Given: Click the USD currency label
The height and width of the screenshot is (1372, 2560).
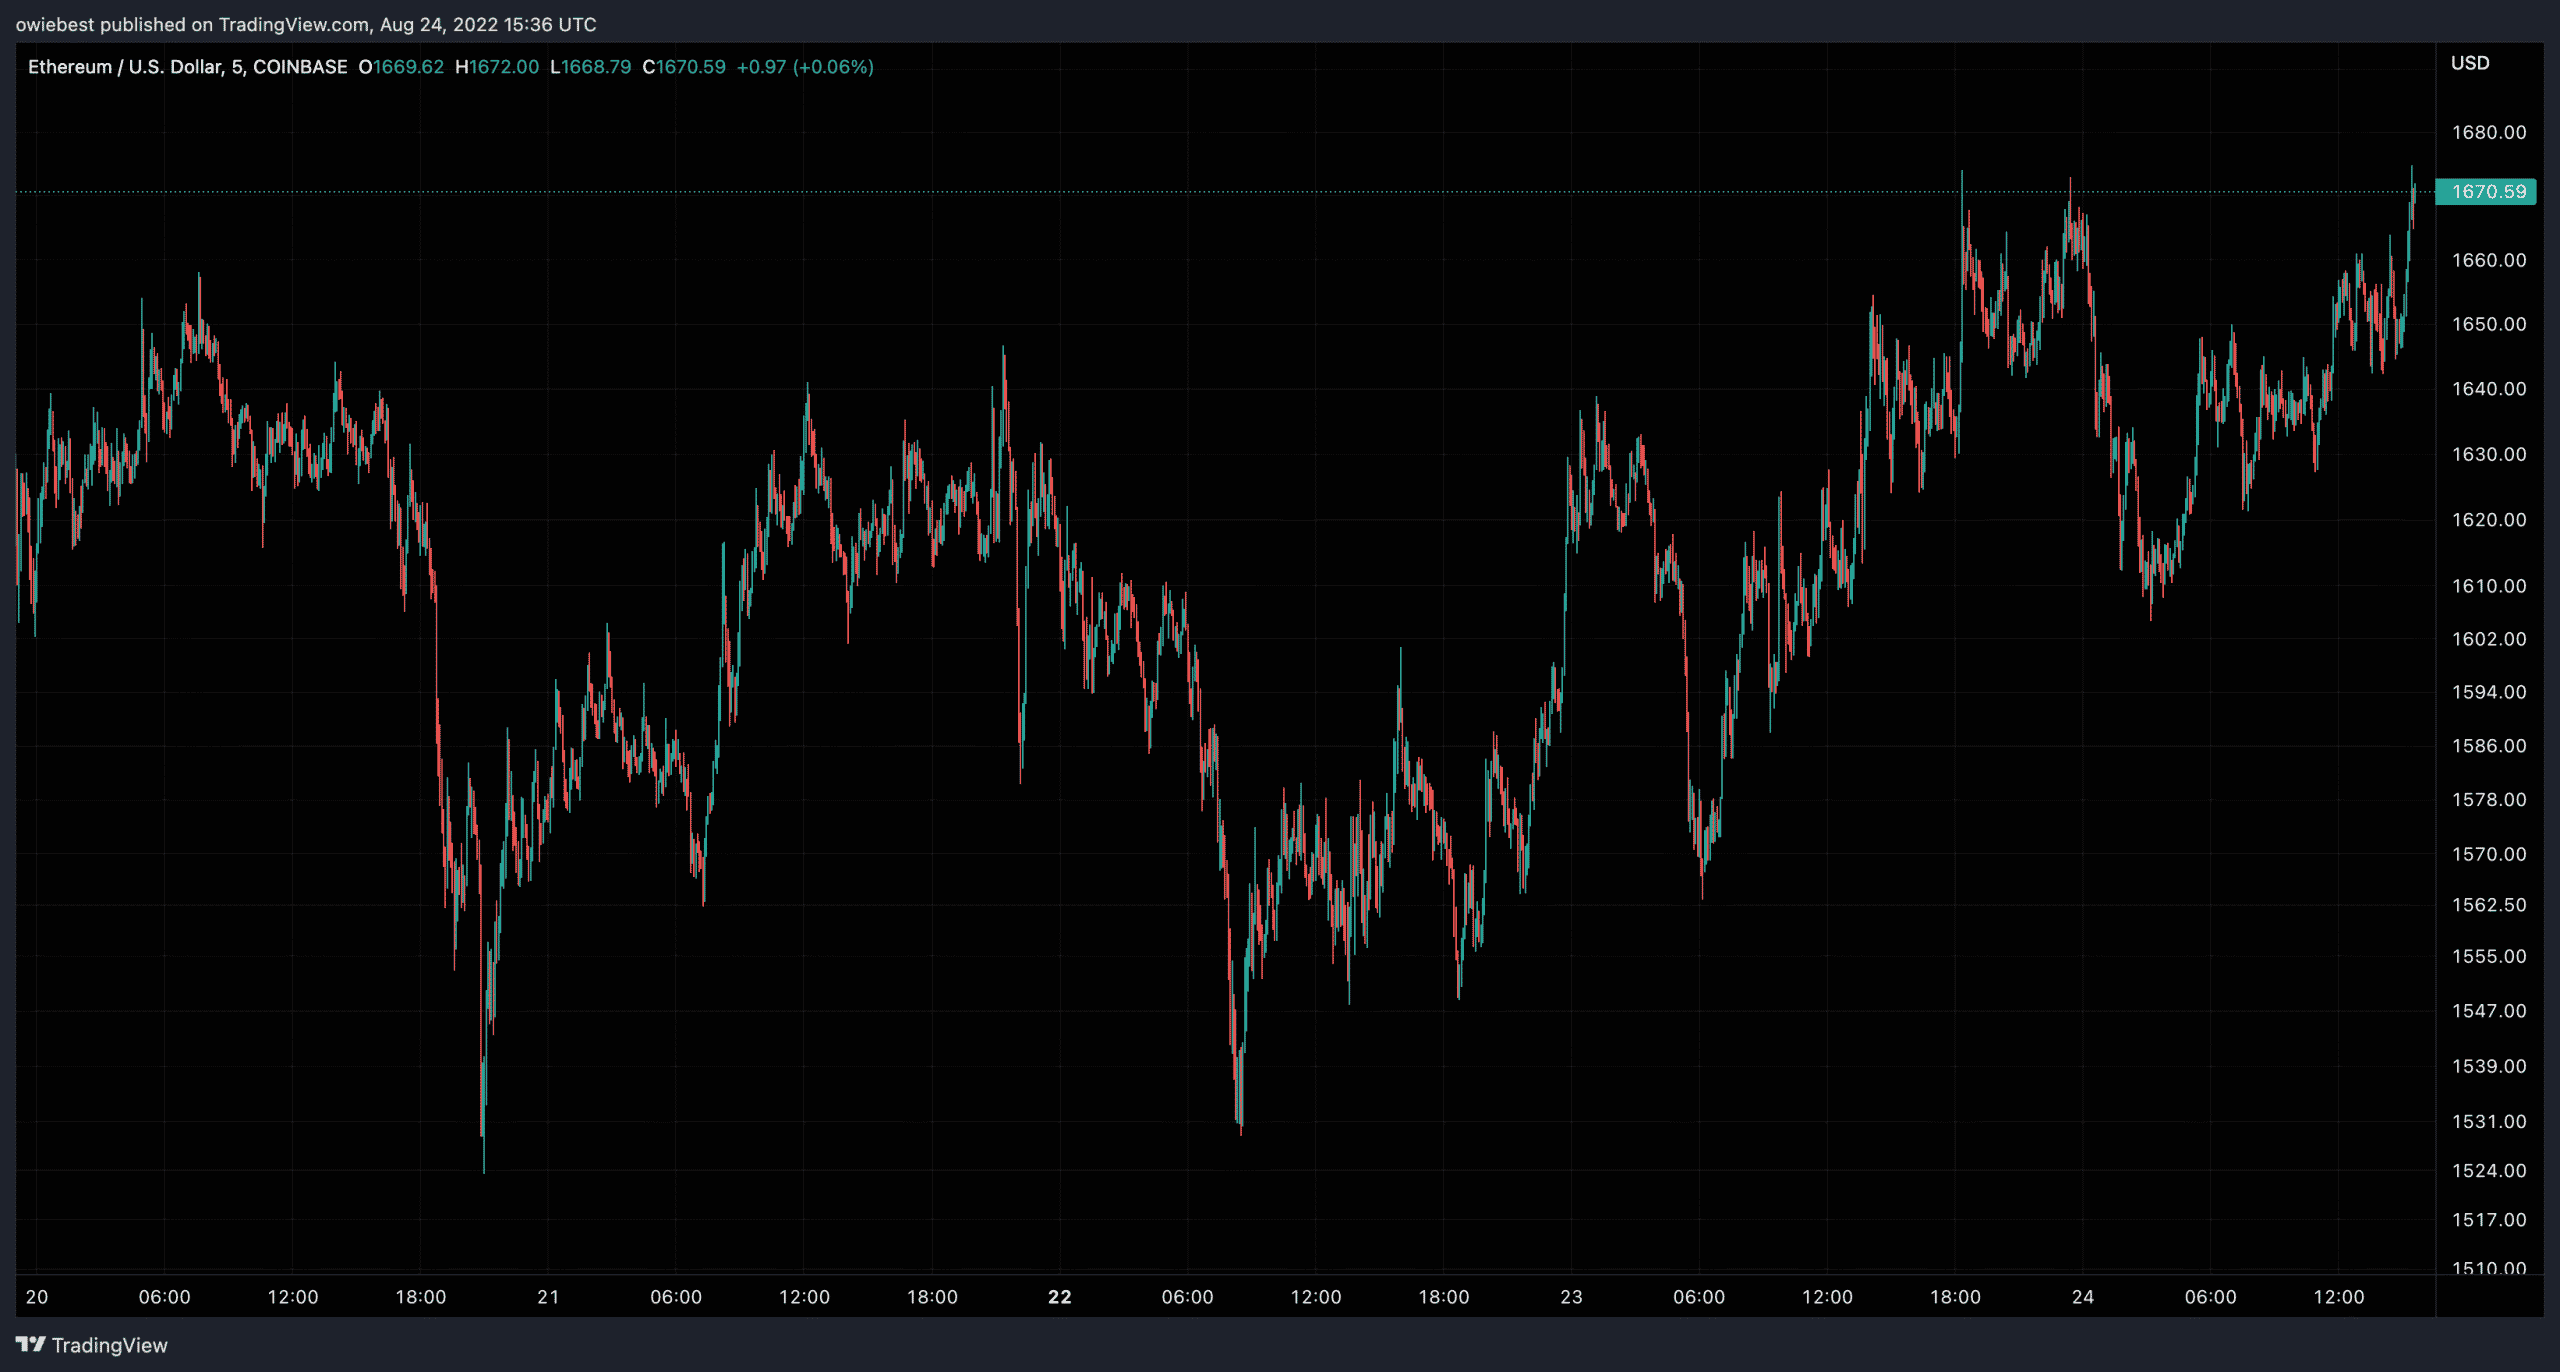Looking at the screenshot, I should (x=2469, y=63).
